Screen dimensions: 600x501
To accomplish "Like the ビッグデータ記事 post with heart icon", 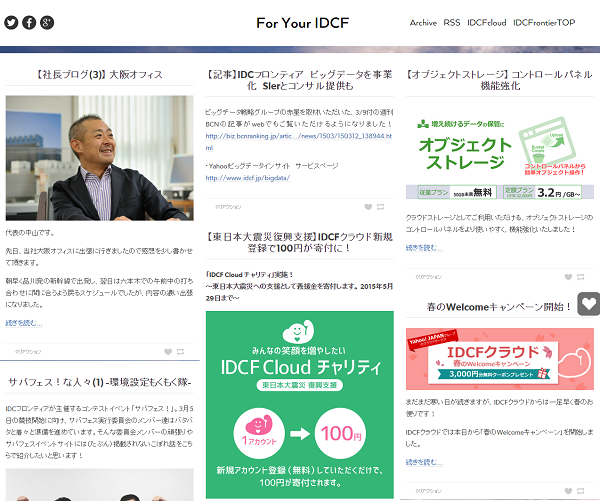I will [368, 207].
